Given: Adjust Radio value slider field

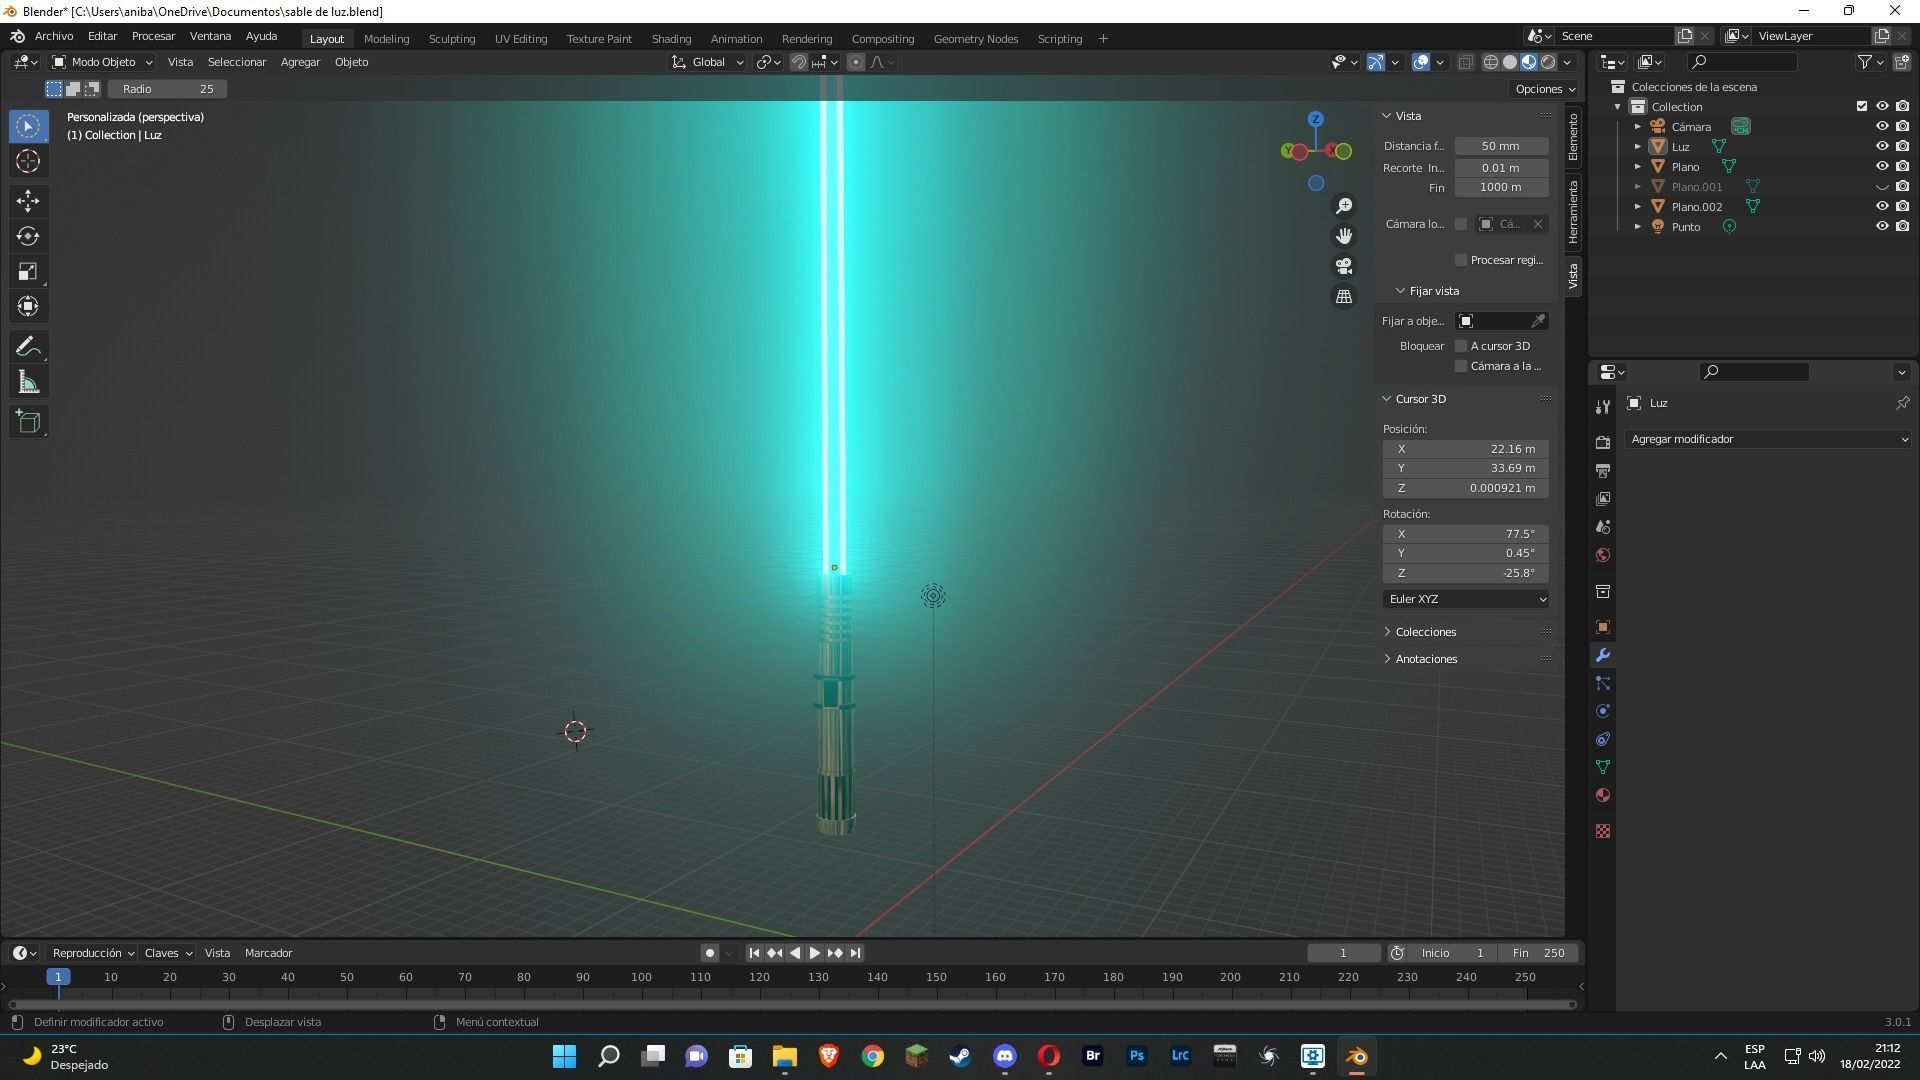Looking at the screenshot, I should coord(167,89).
